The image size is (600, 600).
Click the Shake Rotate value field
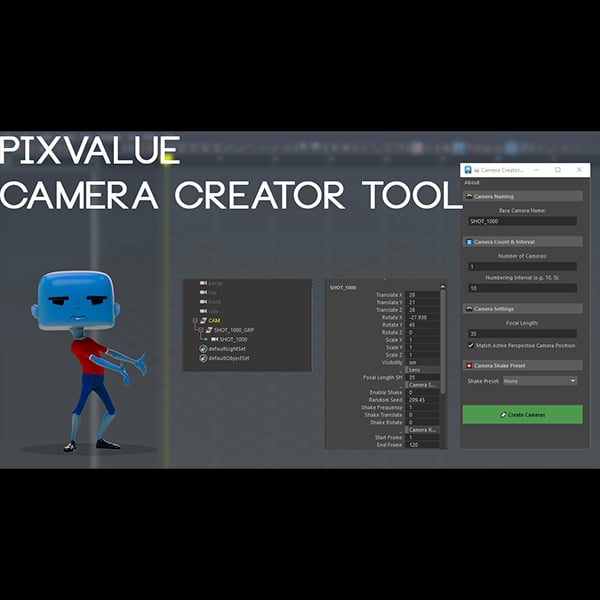[422, 422]
